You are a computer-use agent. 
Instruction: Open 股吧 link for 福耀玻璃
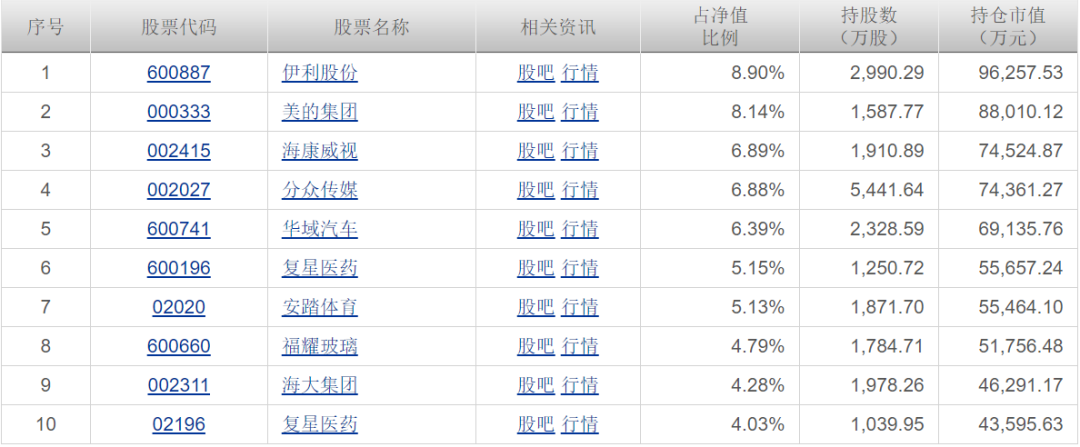tap(536, 346)
